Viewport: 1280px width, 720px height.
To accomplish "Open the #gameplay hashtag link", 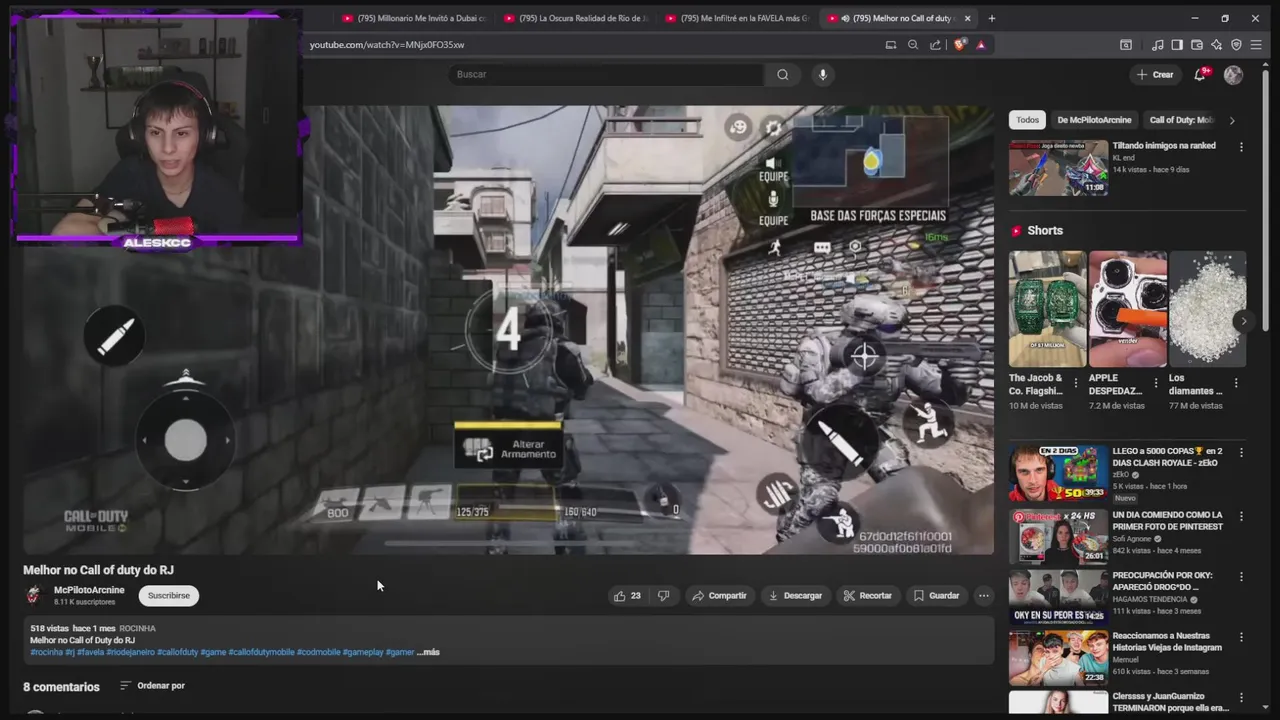I will point(363,652).
